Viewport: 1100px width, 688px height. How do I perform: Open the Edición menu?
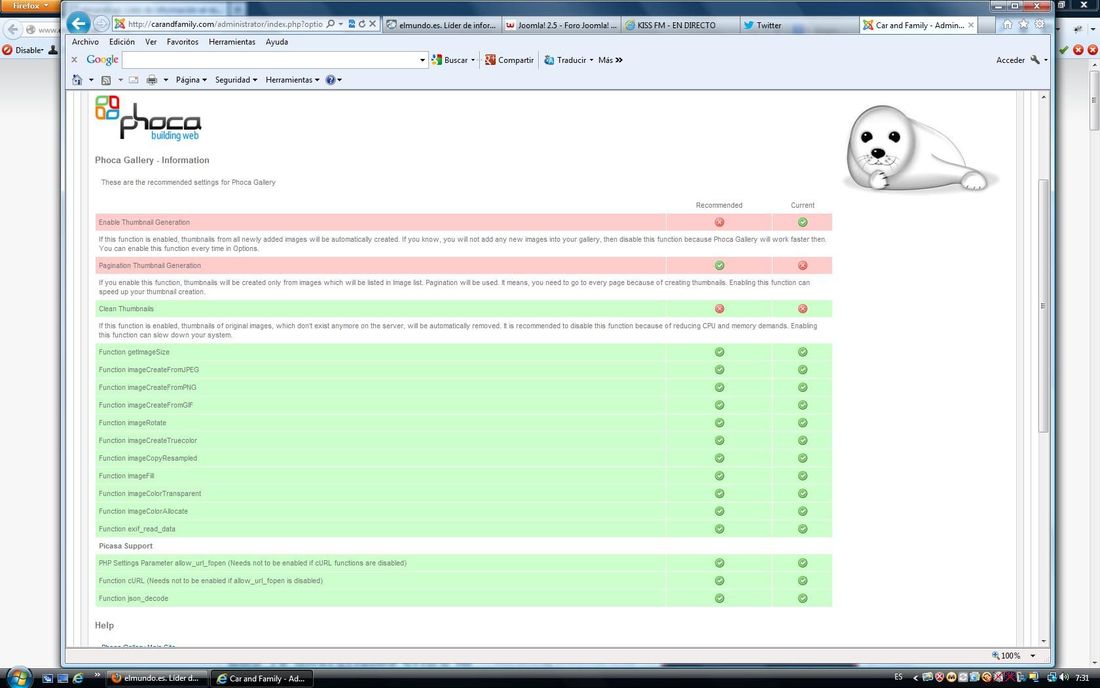[121, 42]
